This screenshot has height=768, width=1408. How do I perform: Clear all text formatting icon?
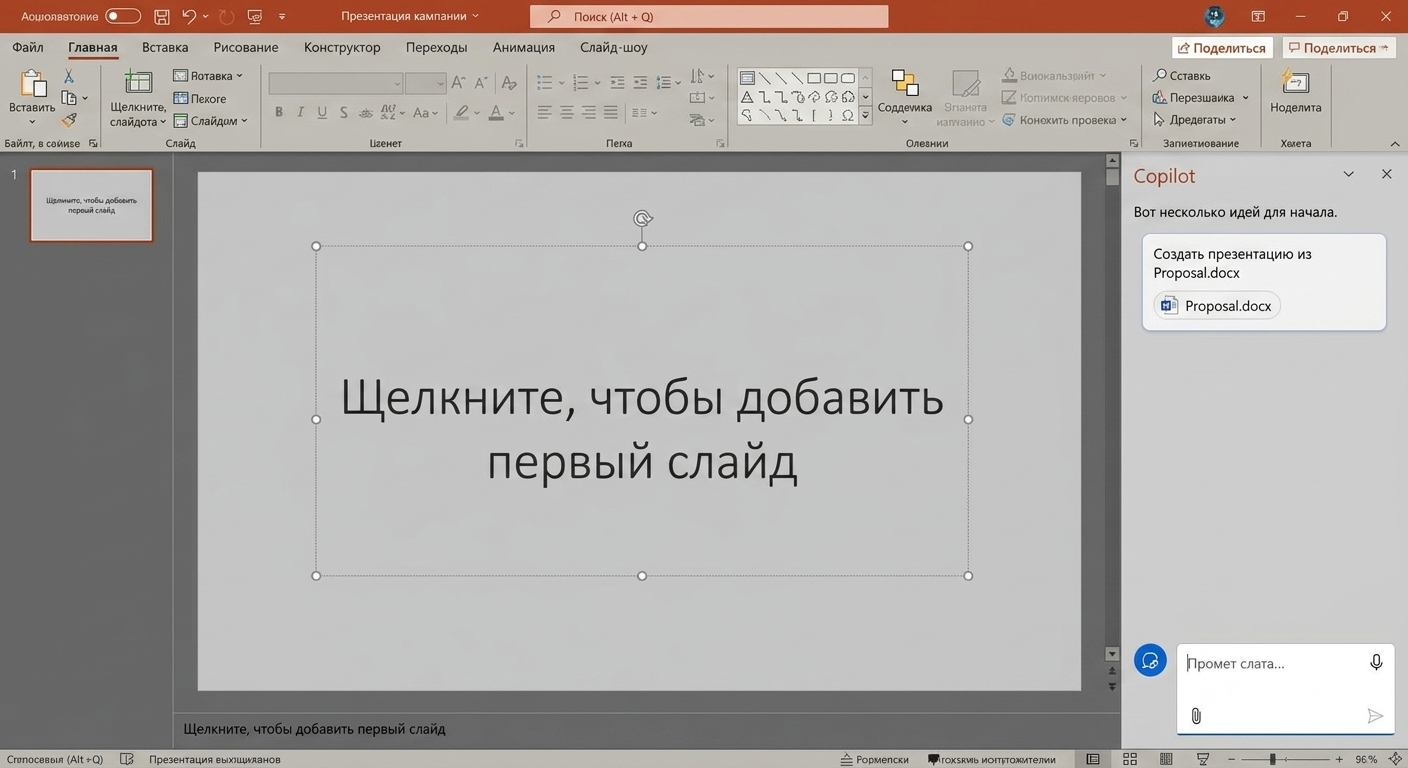click(x=509, y=83)
